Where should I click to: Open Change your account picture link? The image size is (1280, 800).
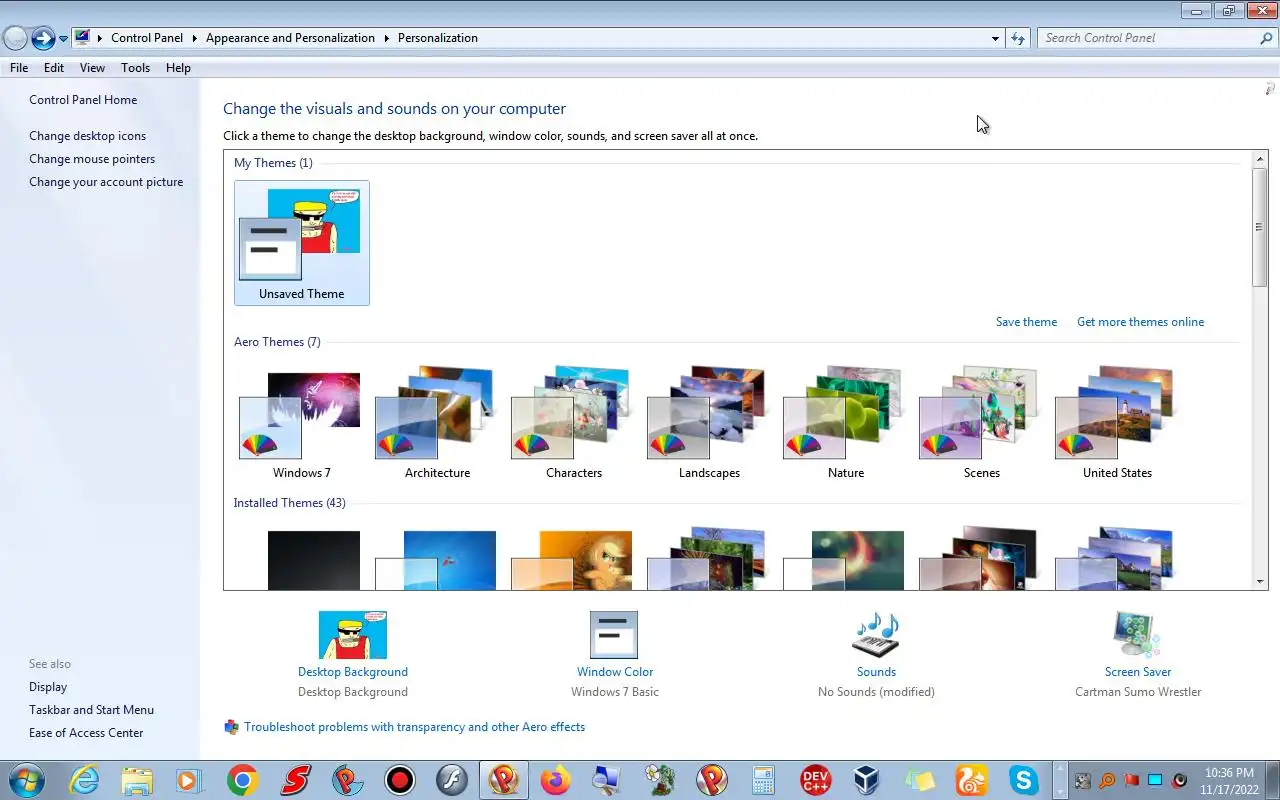click(106, 182)
